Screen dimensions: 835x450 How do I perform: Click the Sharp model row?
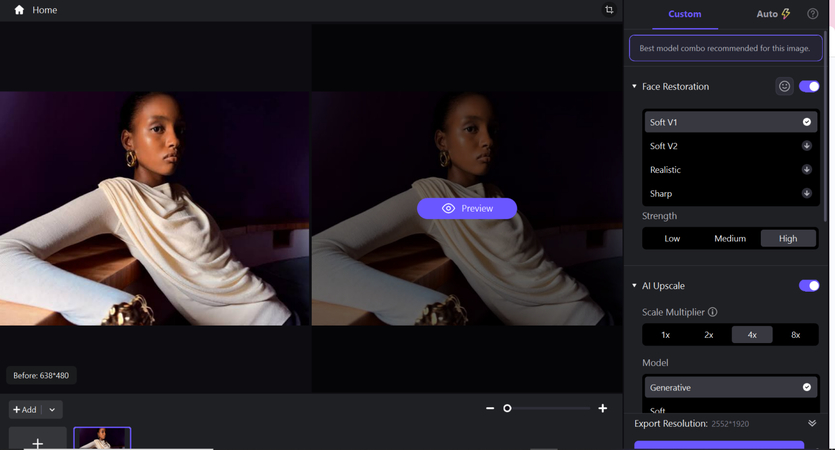(731, 193)
